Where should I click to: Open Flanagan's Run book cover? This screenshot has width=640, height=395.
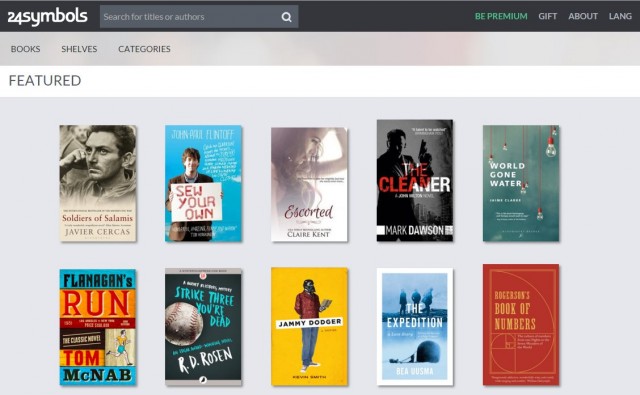point(98,327)
